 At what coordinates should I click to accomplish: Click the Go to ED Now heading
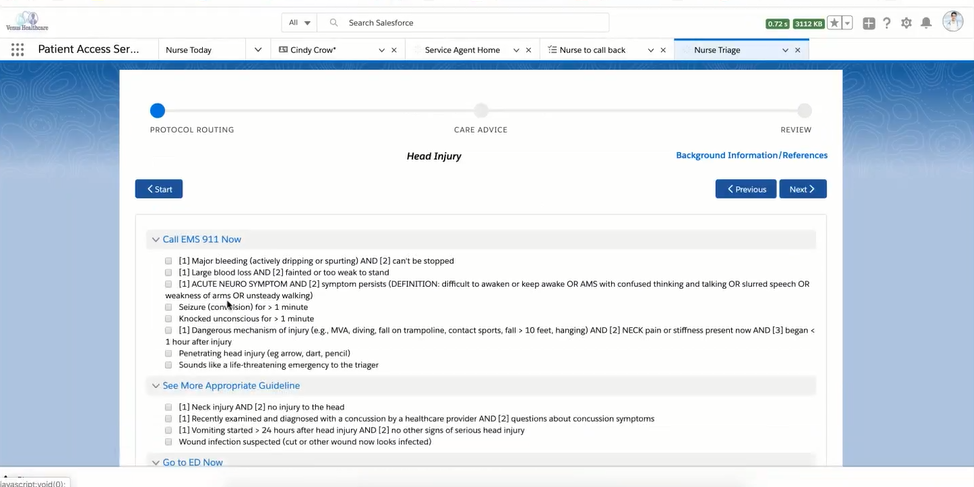pos(193,462)
